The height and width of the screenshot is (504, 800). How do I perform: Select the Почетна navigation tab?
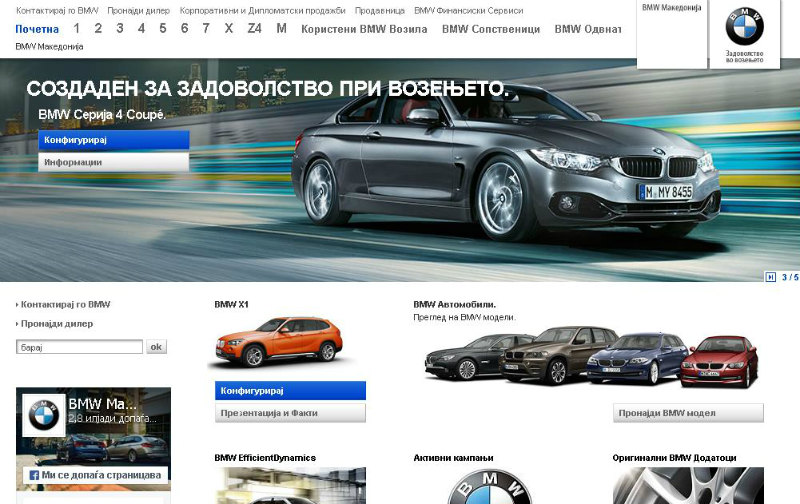pos(37,29)
